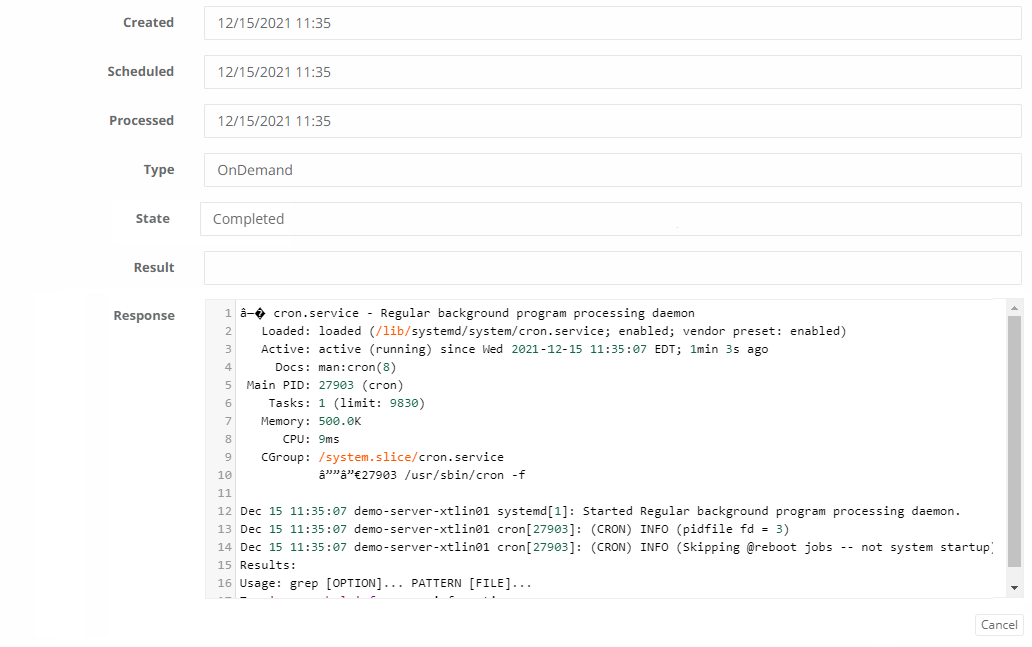
Task: Click the Type field showing OnDemand
Action: [610, 169]
